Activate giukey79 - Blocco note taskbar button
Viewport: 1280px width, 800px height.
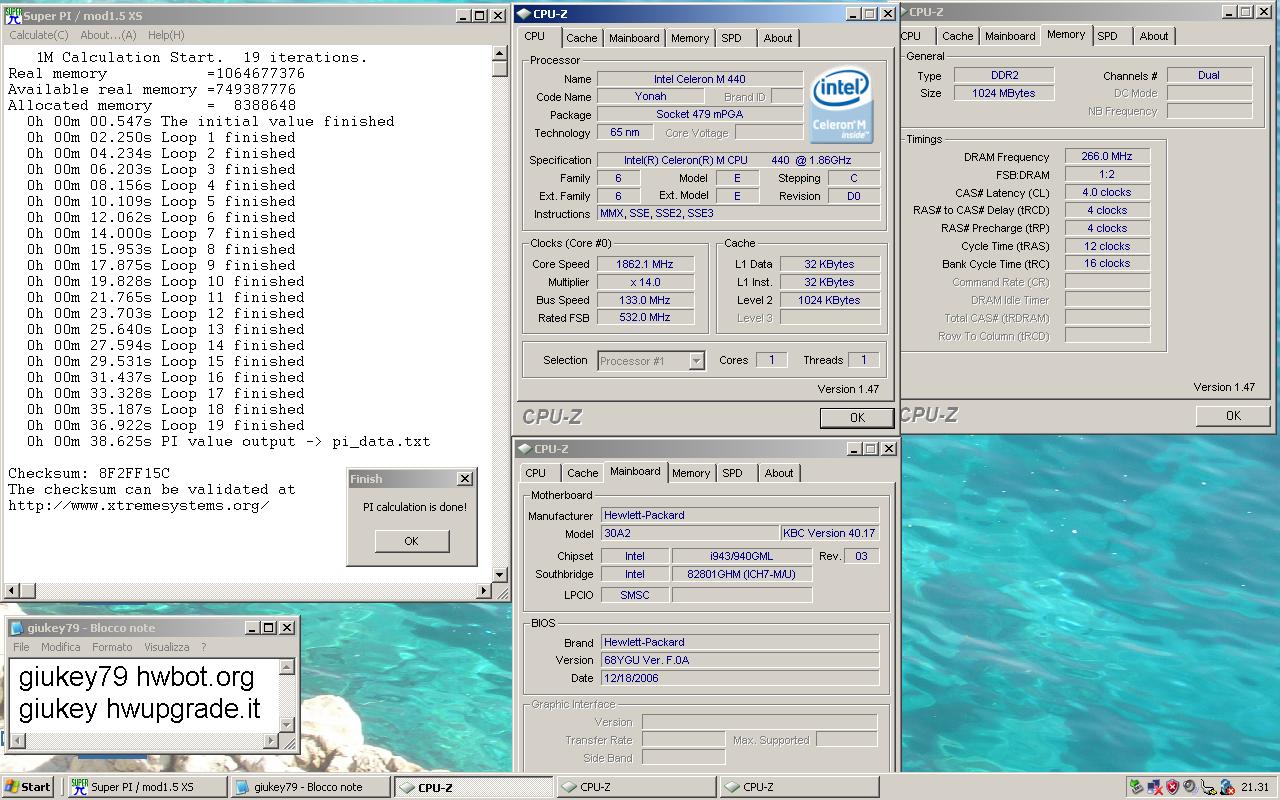click(311, 787)
